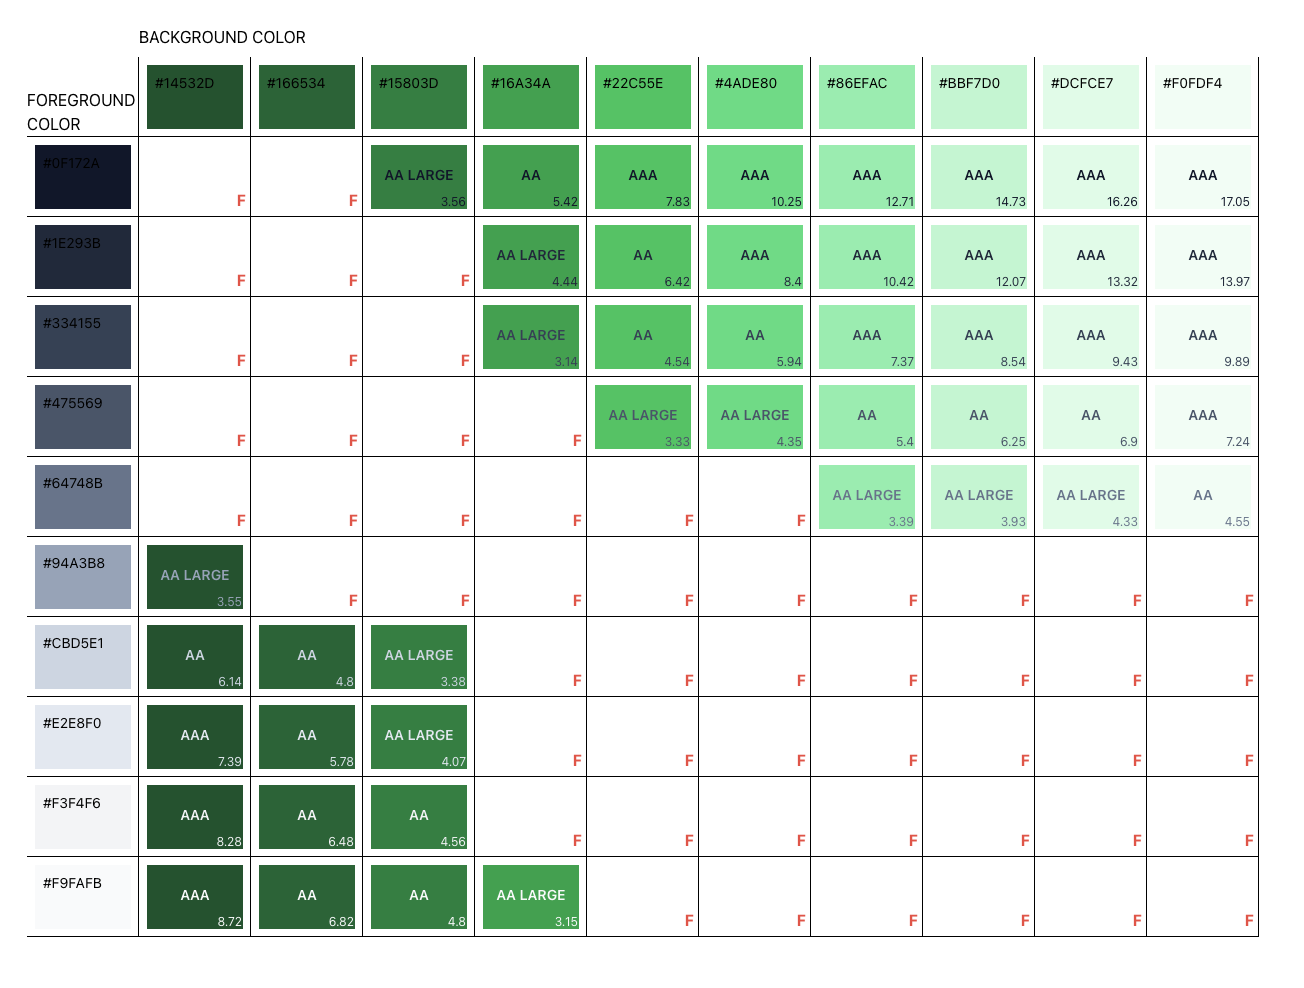The width and height of the screenshot is (1304, 988).
Task: Click the FOREGROUND COLOR header label
Action: [81, 110]
